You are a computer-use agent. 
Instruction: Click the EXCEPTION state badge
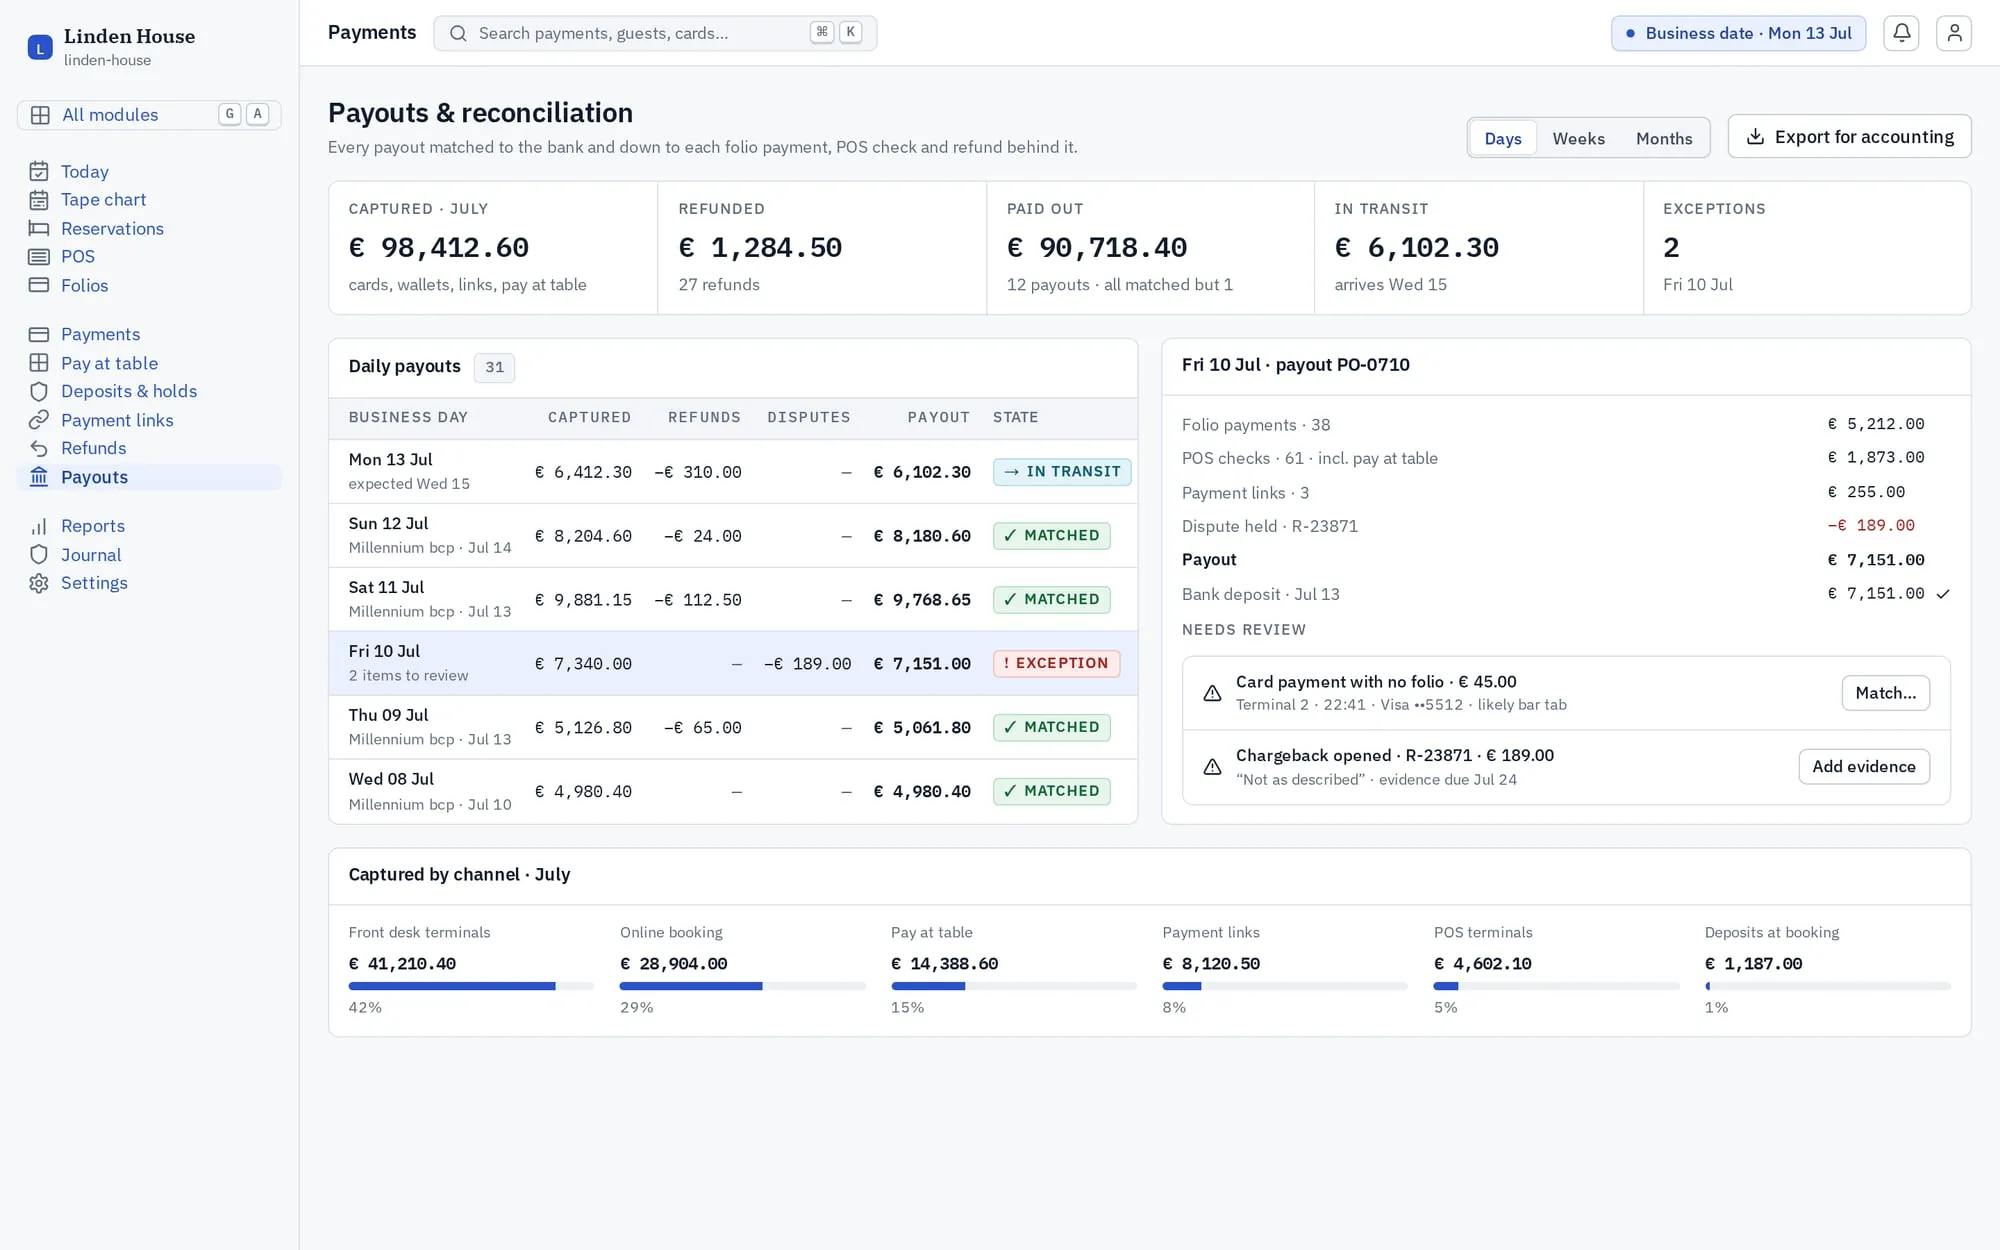[x=1056, y=663]
